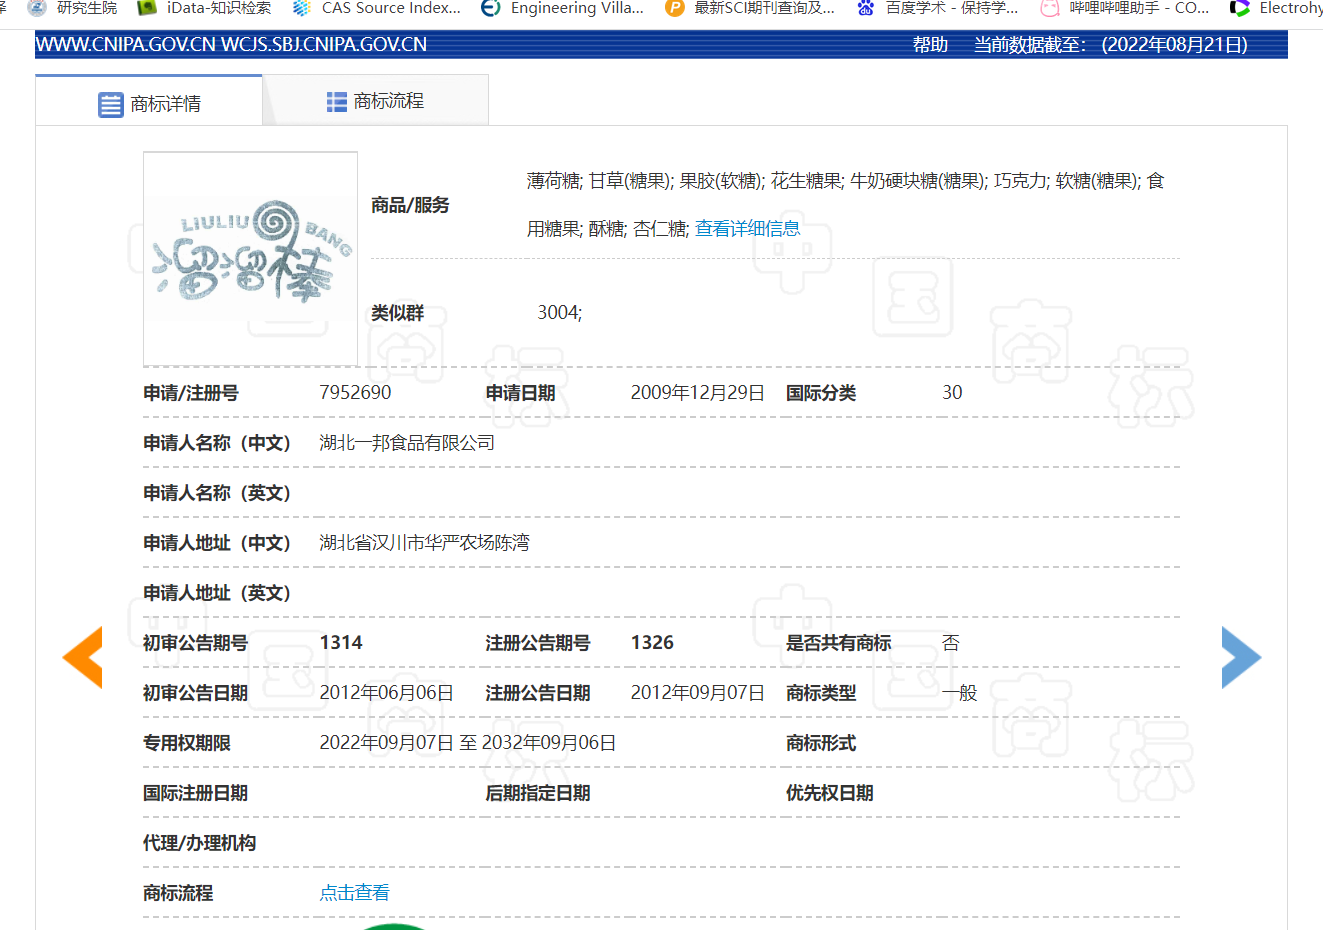
Task: Open the 最新SCI期刊查询 bookmark
Action: click(x=750, y=8)
